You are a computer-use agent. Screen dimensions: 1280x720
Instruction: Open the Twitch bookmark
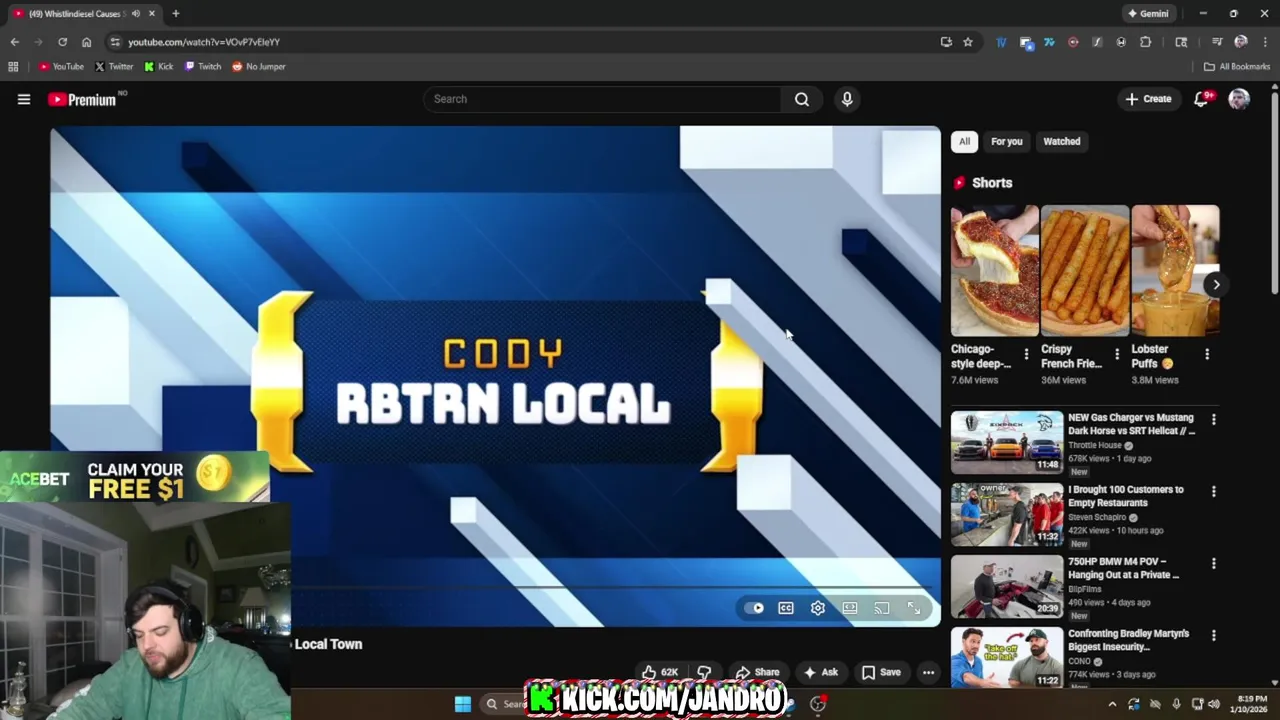pyautogui.click(x=203, y=67)
